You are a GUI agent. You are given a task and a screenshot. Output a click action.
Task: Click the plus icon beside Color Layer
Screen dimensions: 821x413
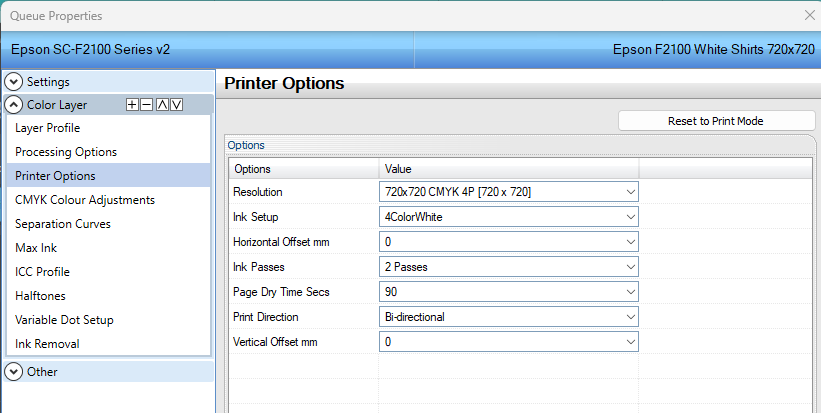(132, 105)
